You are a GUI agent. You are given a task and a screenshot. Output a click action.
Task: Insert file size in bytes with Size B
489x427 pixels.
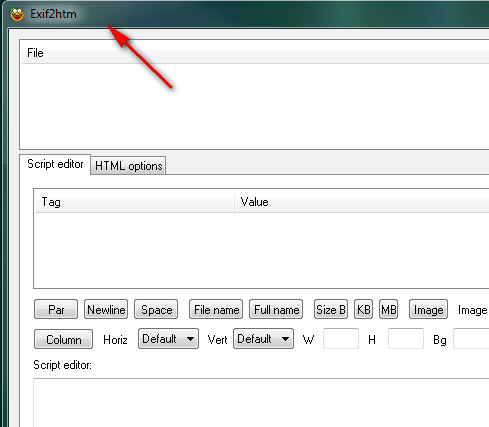point(331,309)
